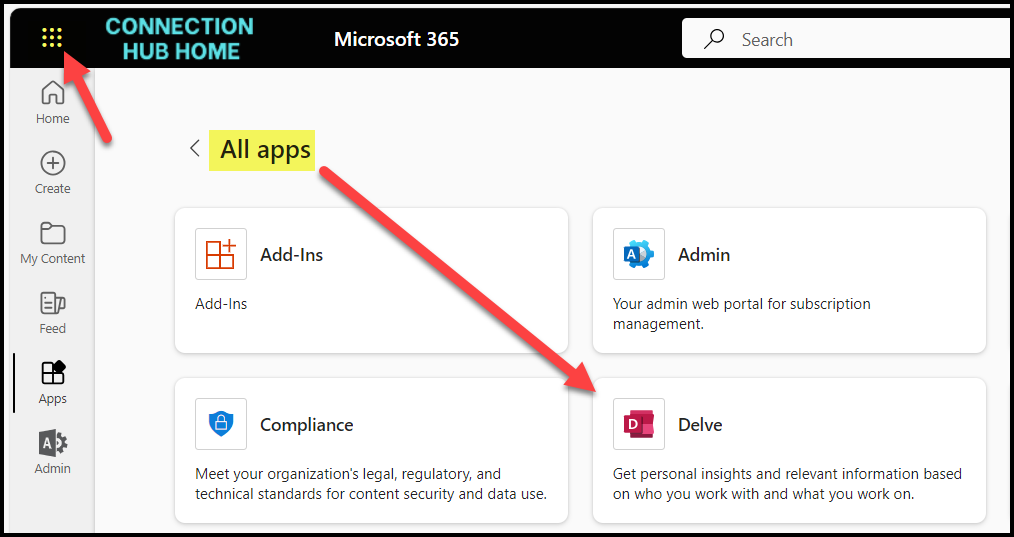This screenshot has height=537, width=1014.
Task: Click the Compliance shield icon
Action: 221,425
